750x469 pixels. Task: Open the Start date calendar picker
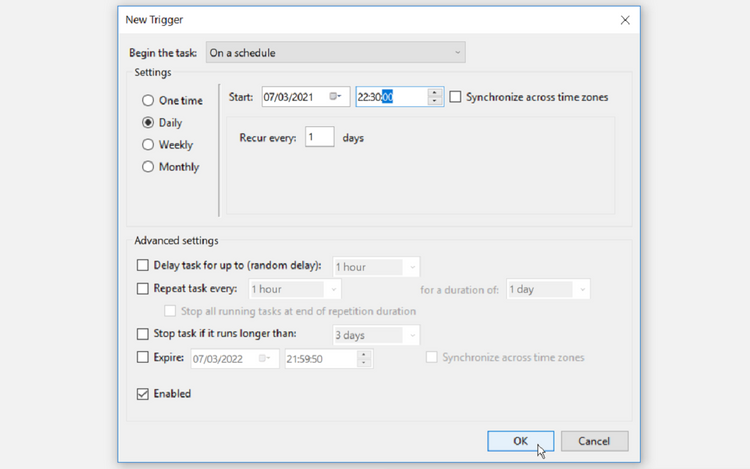pos(337,97)
